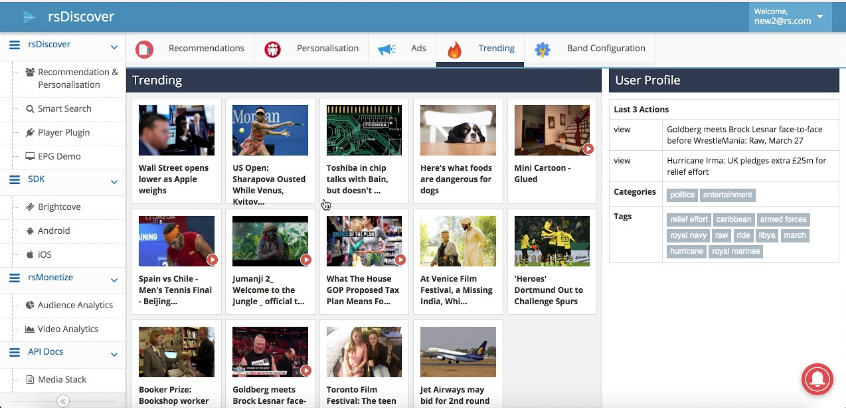Collapse the rsDiscover sidebar section
Screen dimensions: 846x408
point(114,45)
